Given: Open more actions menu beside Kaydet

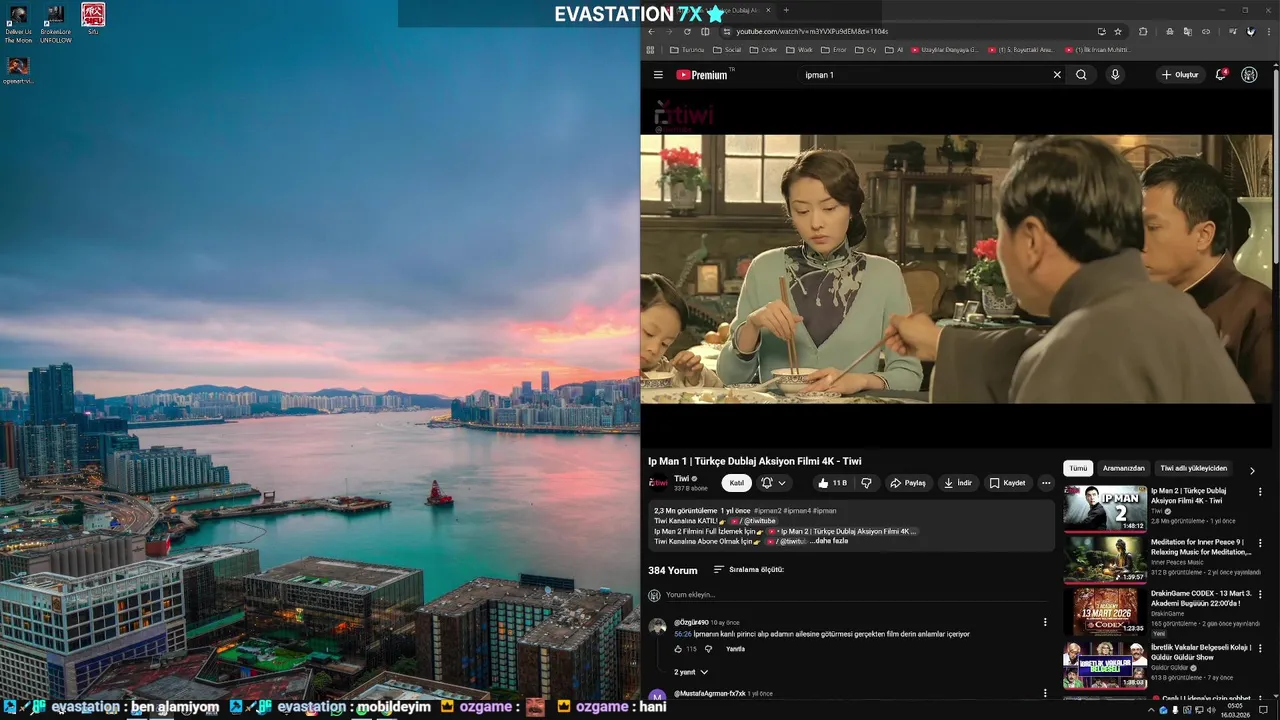Looking at the screenshot, I should coord(1046,483).
